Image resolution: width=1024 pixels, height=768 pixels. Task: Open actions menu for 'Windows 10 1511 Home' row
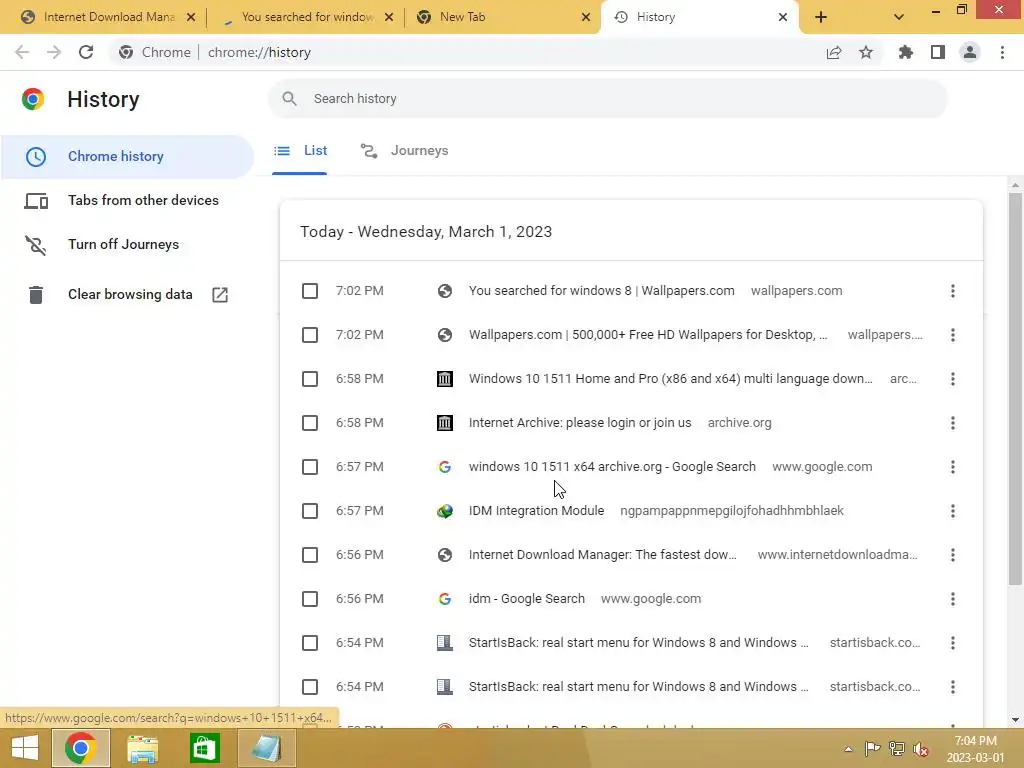pos(953,379)
